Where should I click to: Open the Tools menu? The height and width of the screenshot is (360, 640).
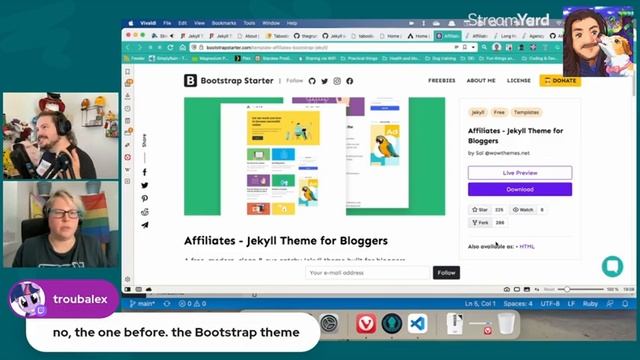(249, 23)
